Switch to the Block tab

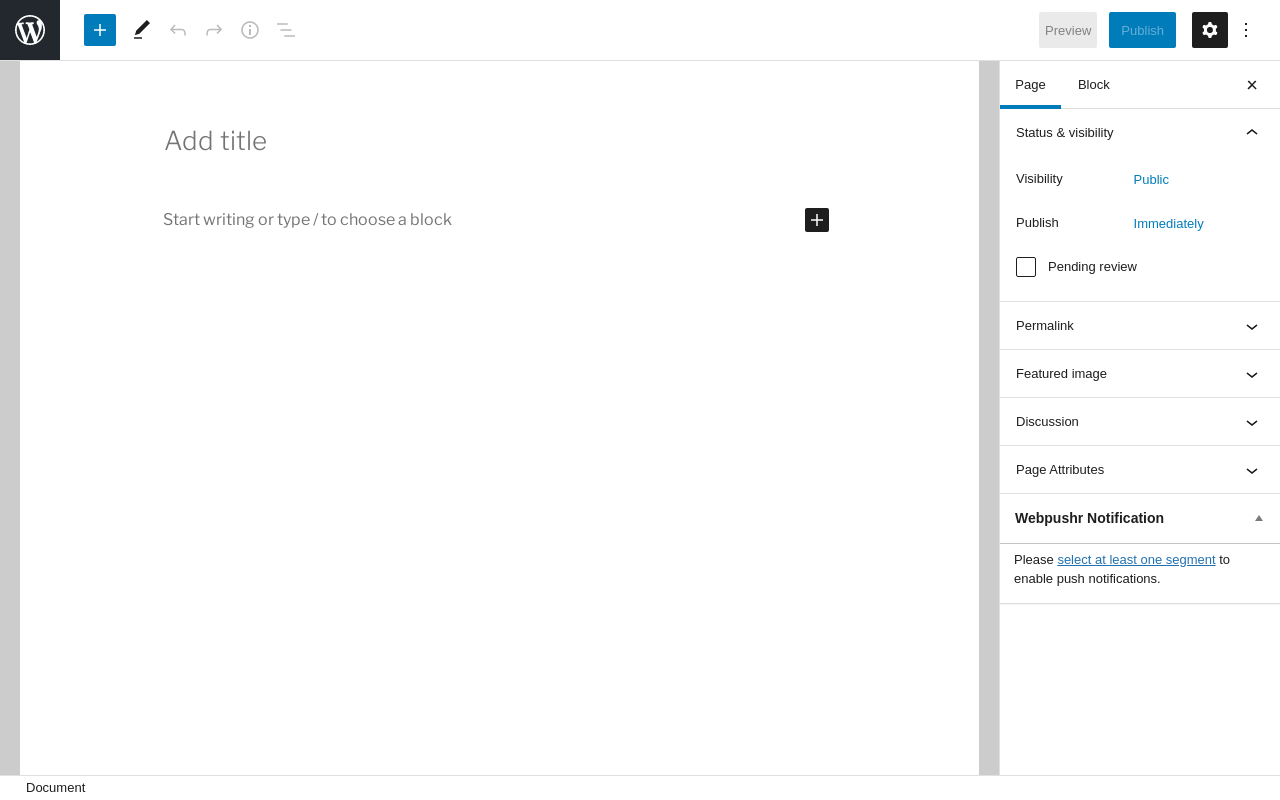click(x=1094, y=85)
